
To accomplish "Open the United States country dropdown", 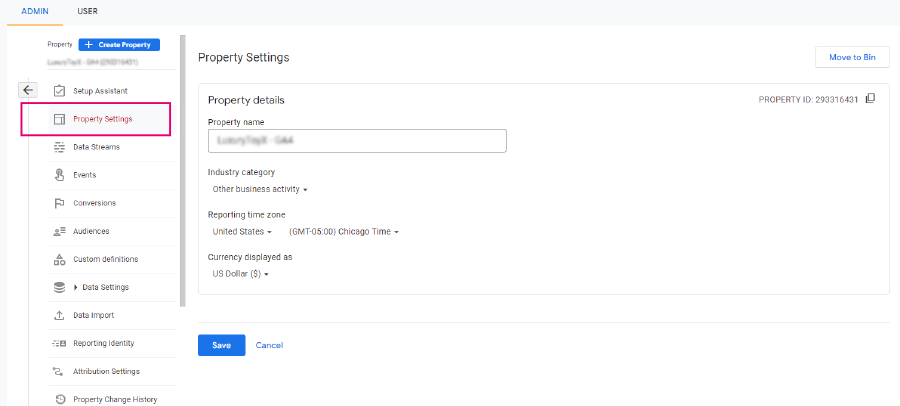I will pyautogui.click(x=242, y=232).
